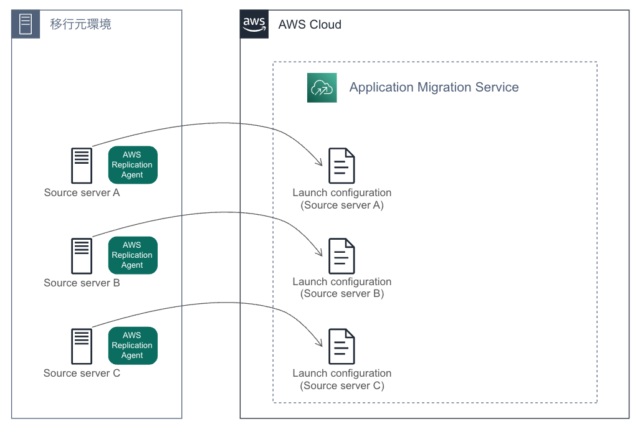The height and width of the screenshot is (429, 640).
Task: Open Launch configuration document icon for server C
Action: 342,346
